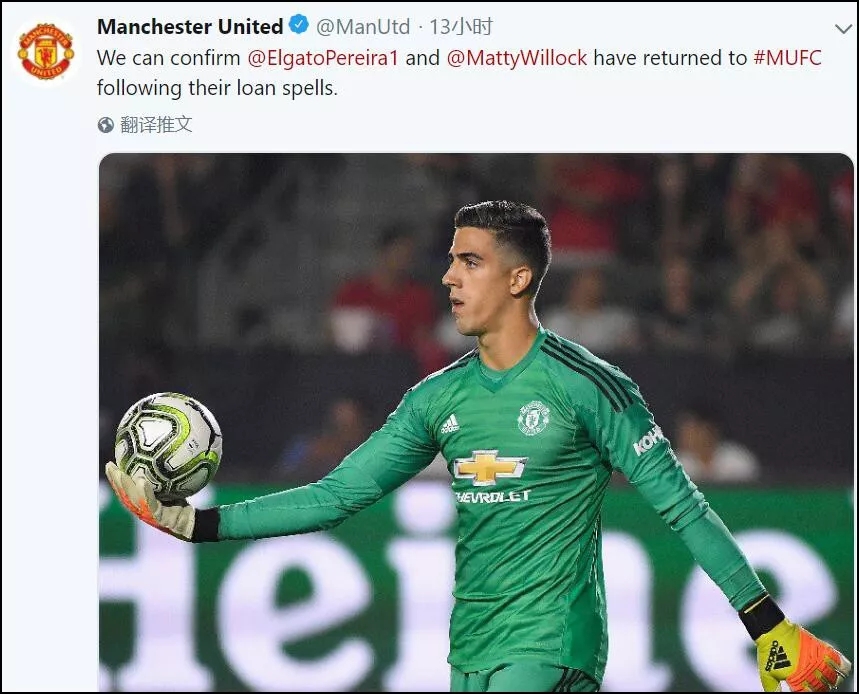The height and width of the screenshot is (694, 859).
Task: Click the globe icon beside 翻译推文
Action: click(106, 125)
